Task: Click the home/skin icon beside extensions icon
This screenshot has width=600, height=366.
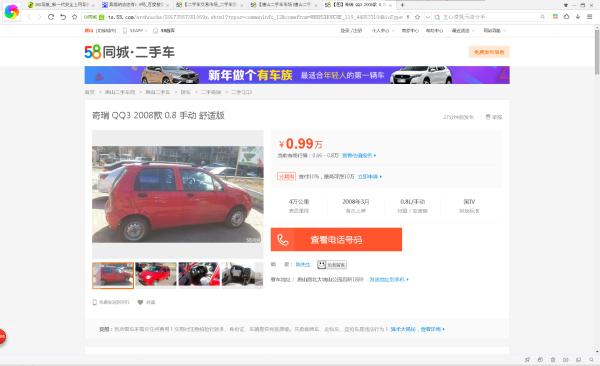Action: click(x=566, y=16)
